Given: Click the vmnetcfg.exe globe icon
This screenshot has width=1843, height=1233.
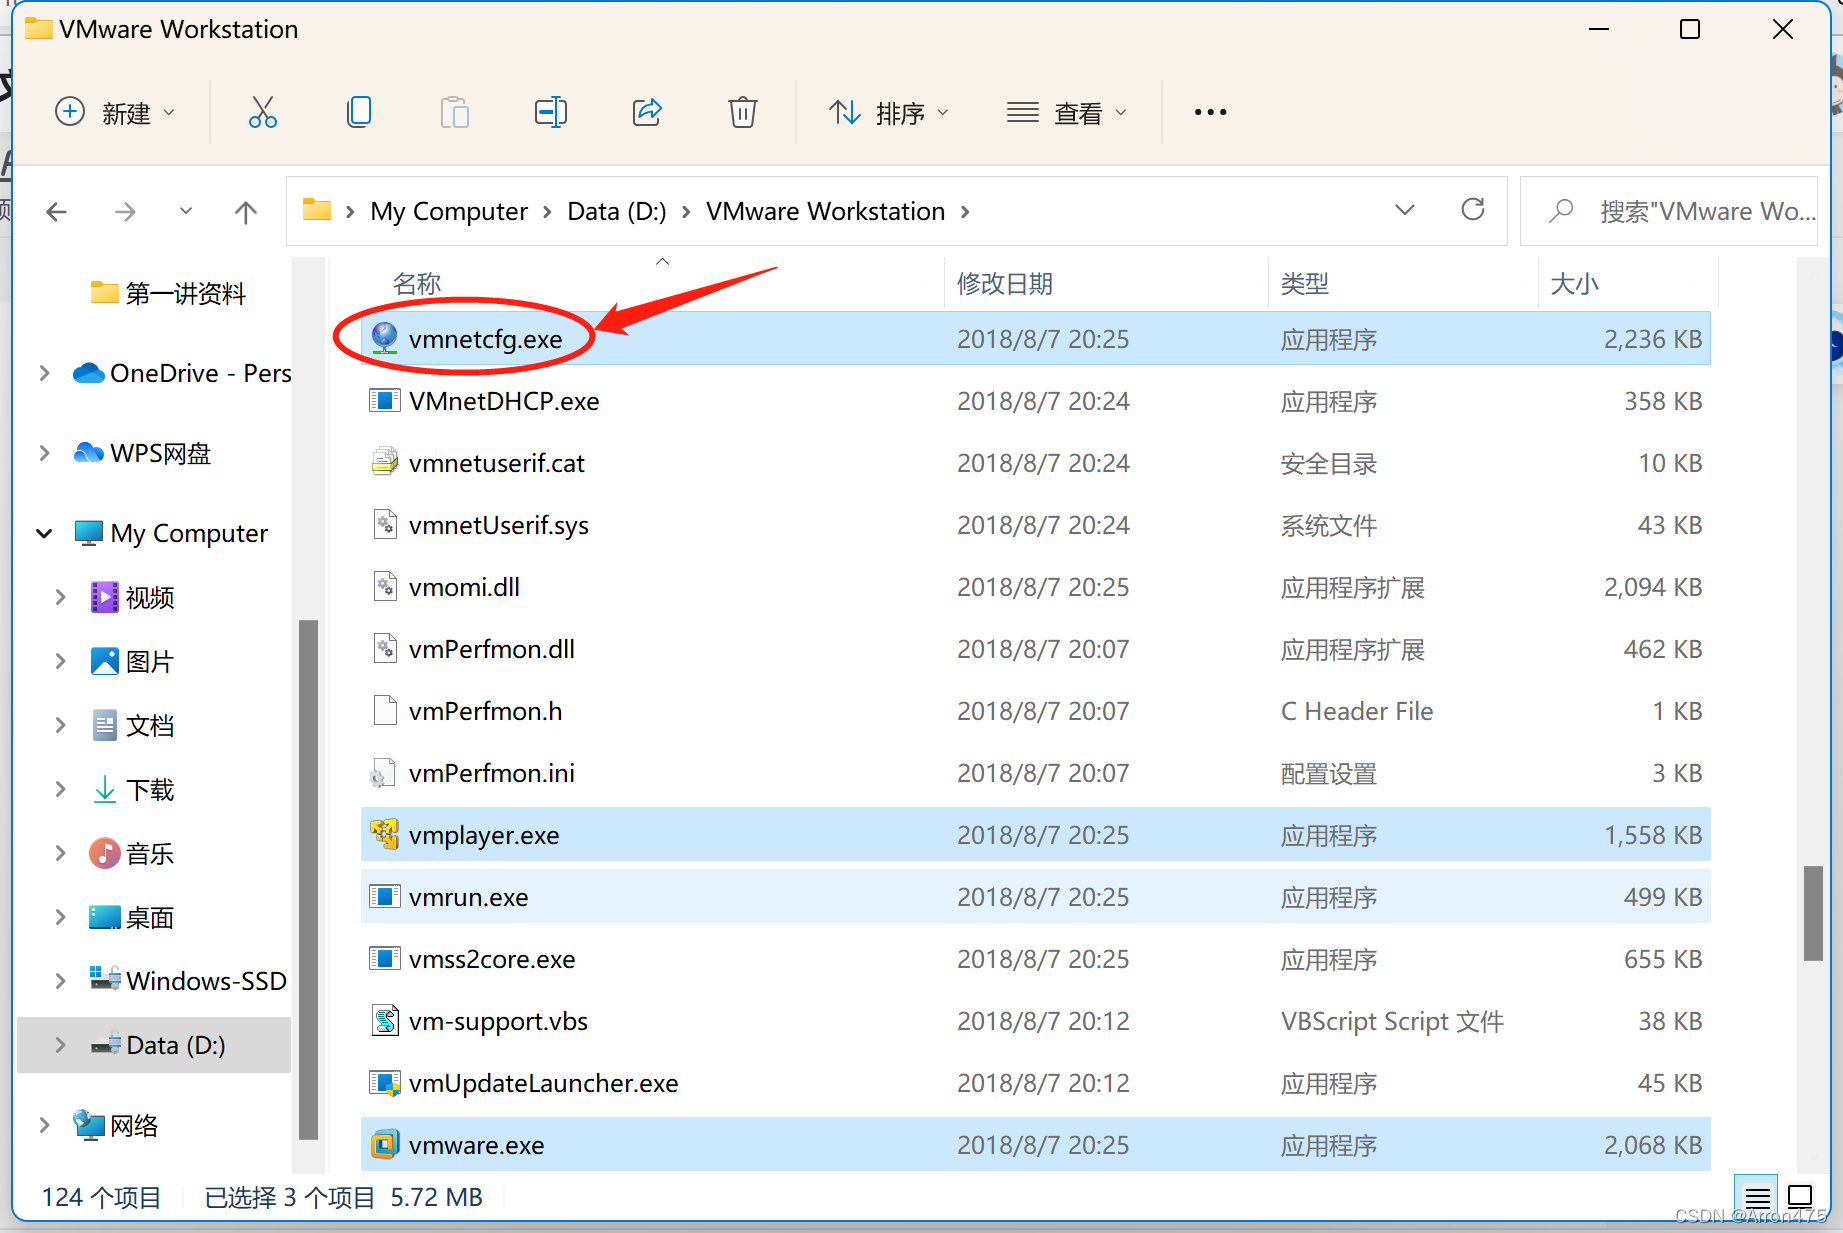Looking at the screenshot, I should pos(385,338).
